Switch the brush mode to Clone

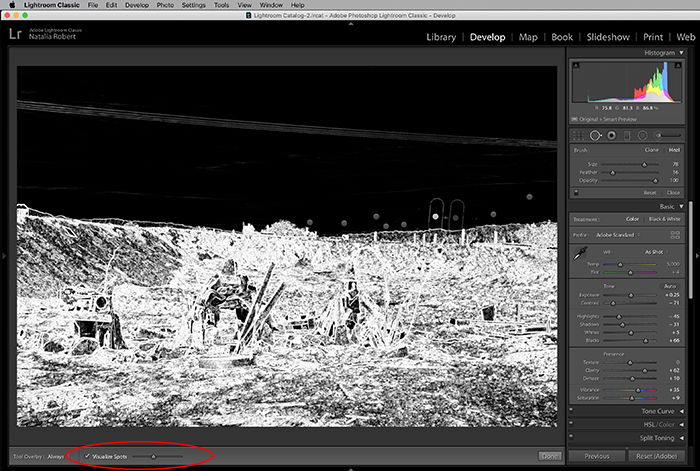point(651,150)
